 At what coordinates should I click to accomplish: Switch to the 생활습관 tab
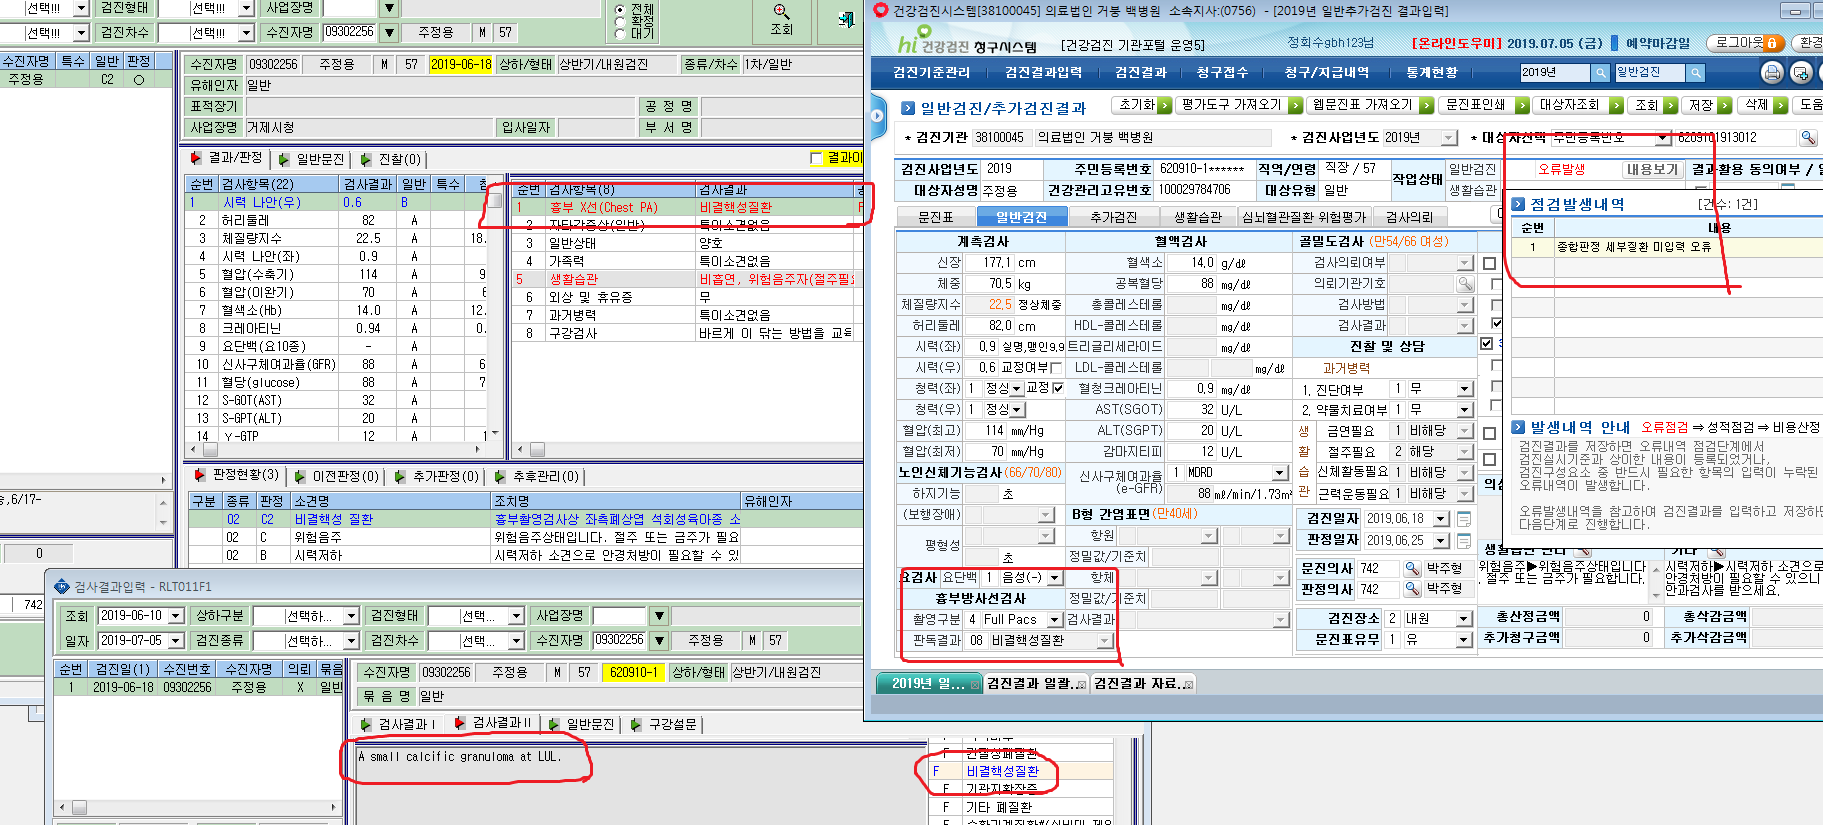point(1198,217)
